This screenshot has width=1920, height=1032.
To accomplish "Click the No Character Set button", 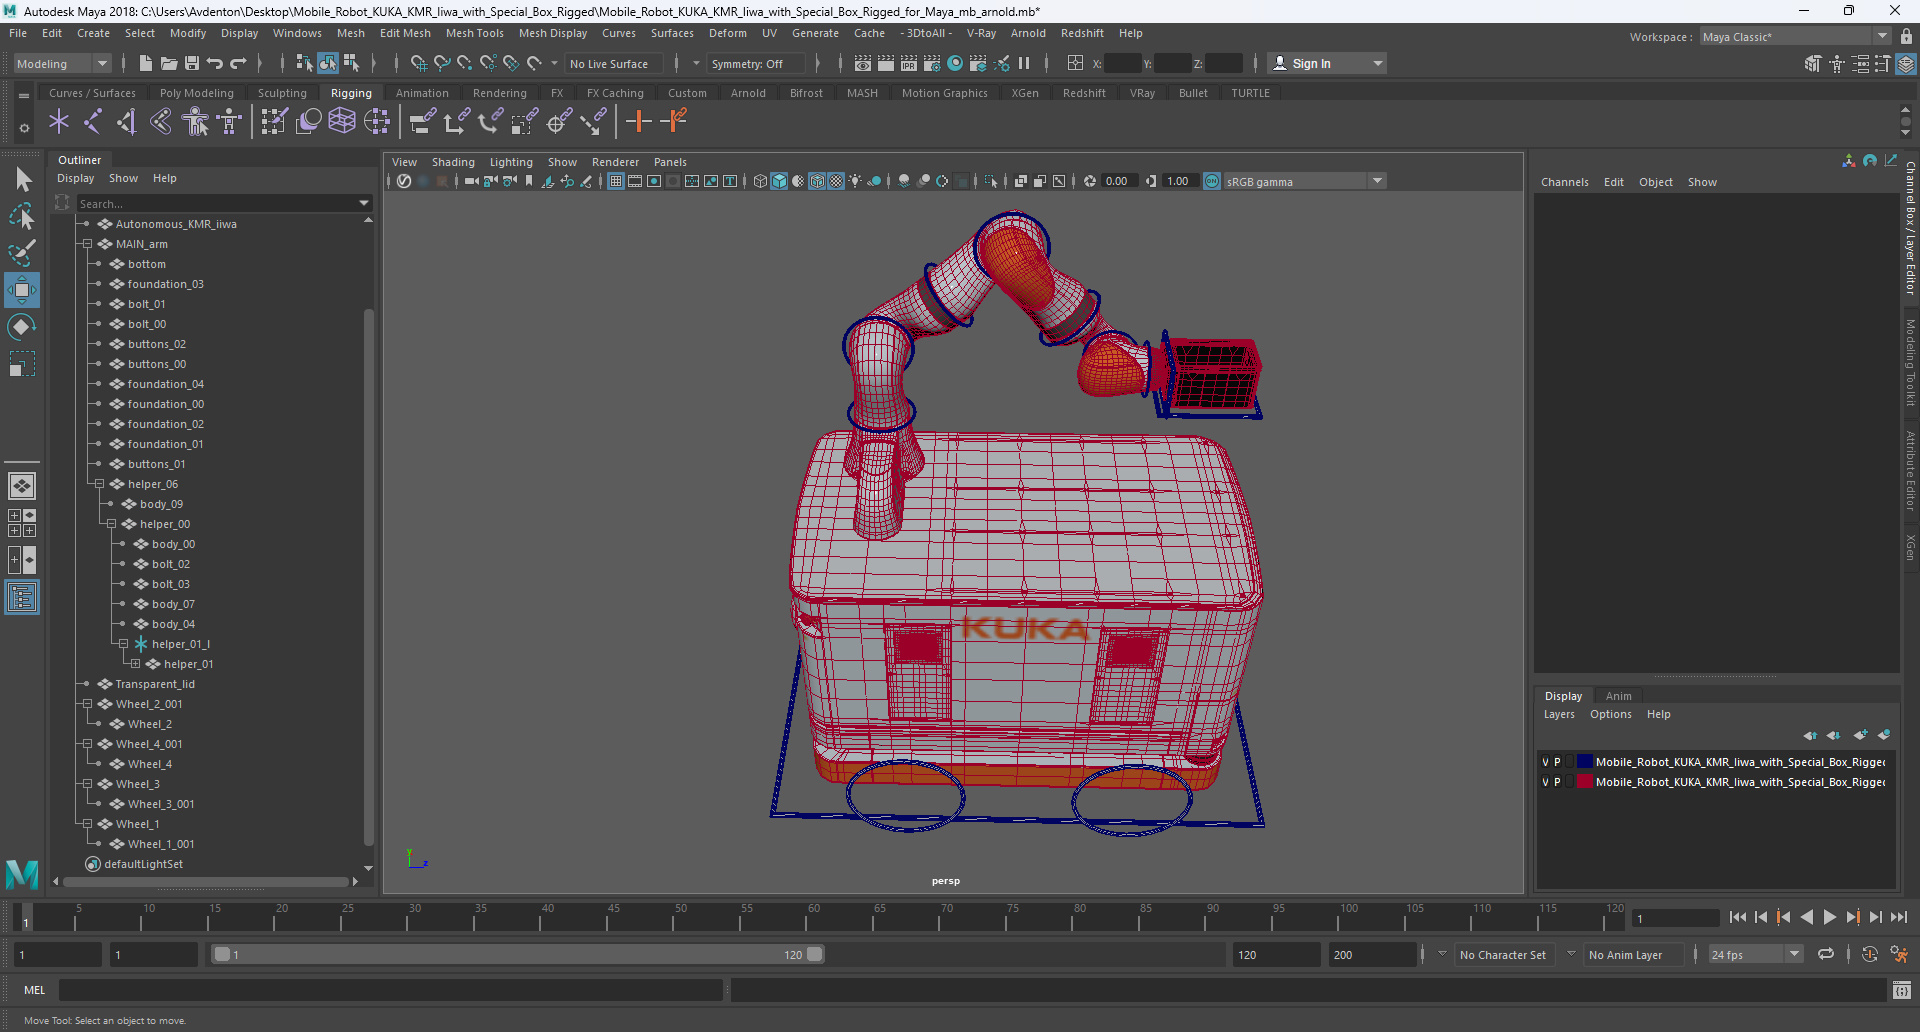I will coord(1502,955).
